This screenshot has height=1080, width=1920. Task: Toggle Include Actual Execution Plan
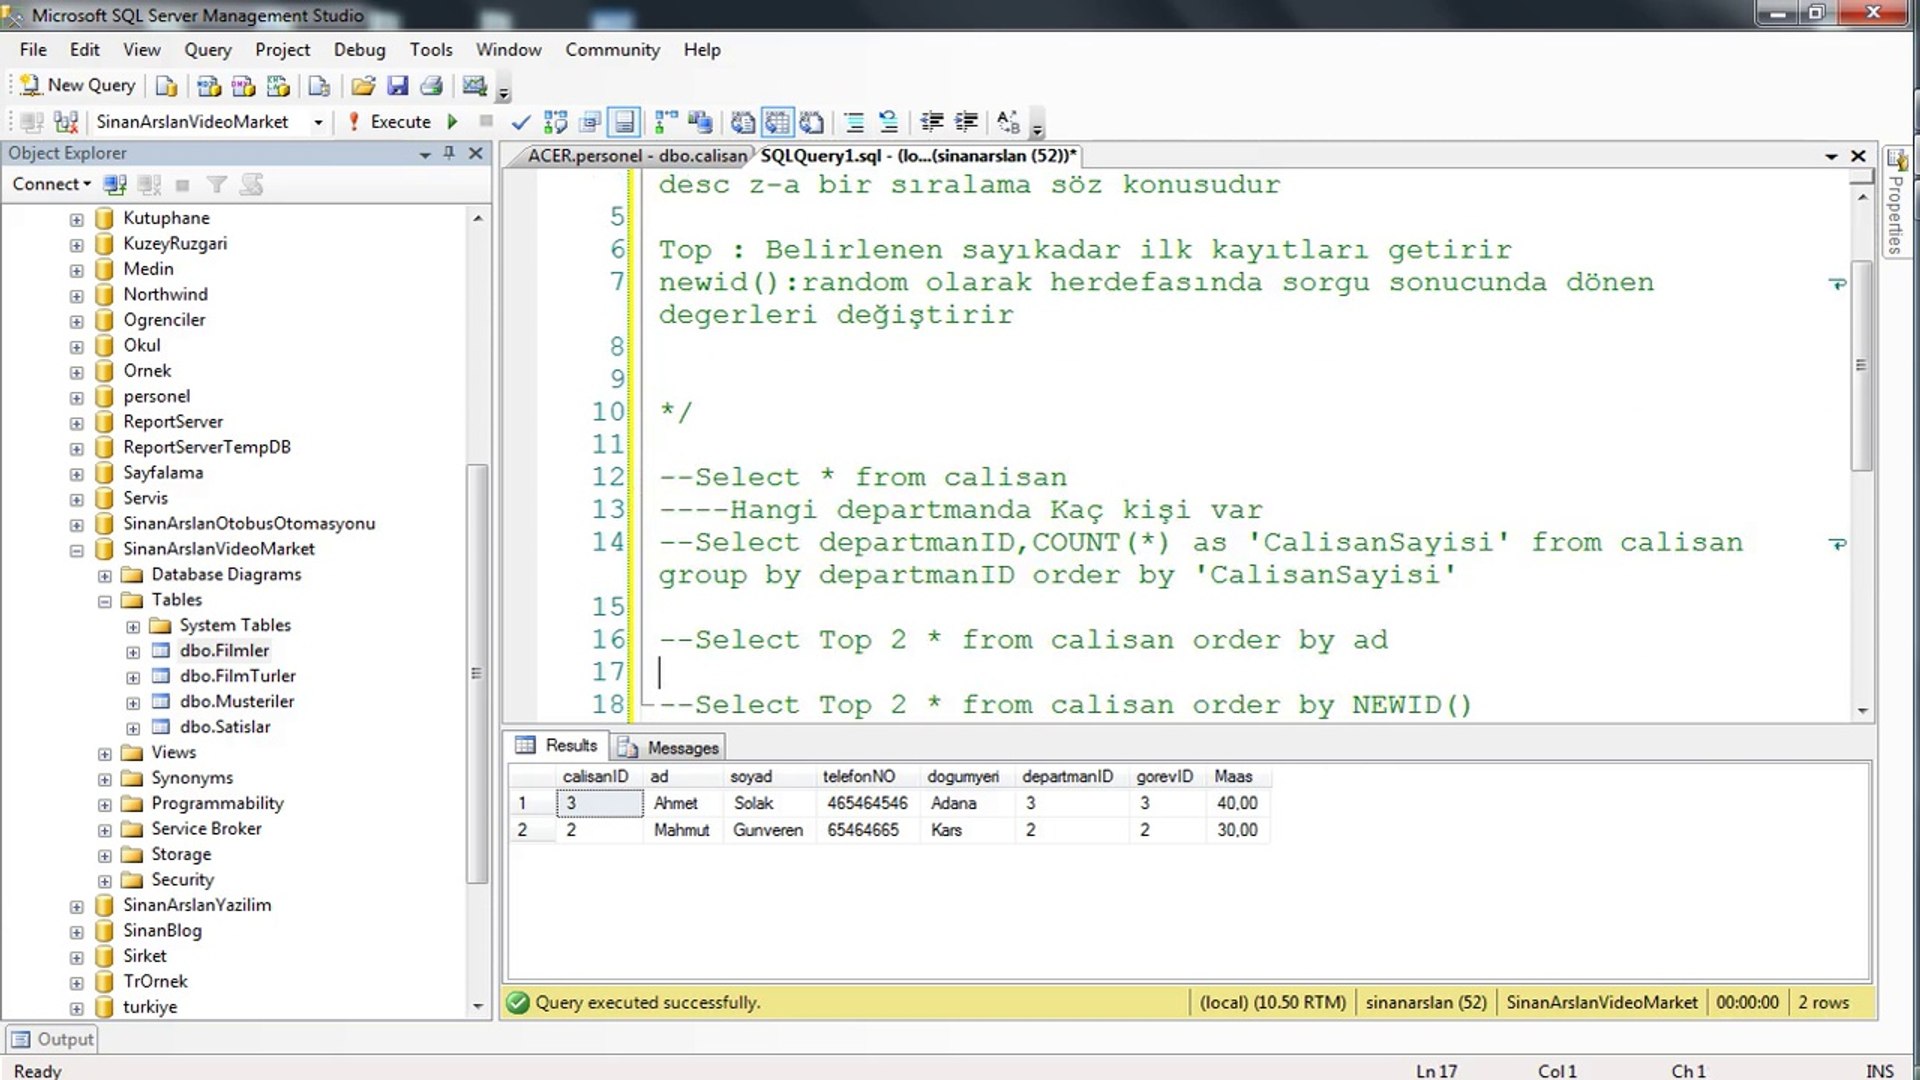pos(665,122)
